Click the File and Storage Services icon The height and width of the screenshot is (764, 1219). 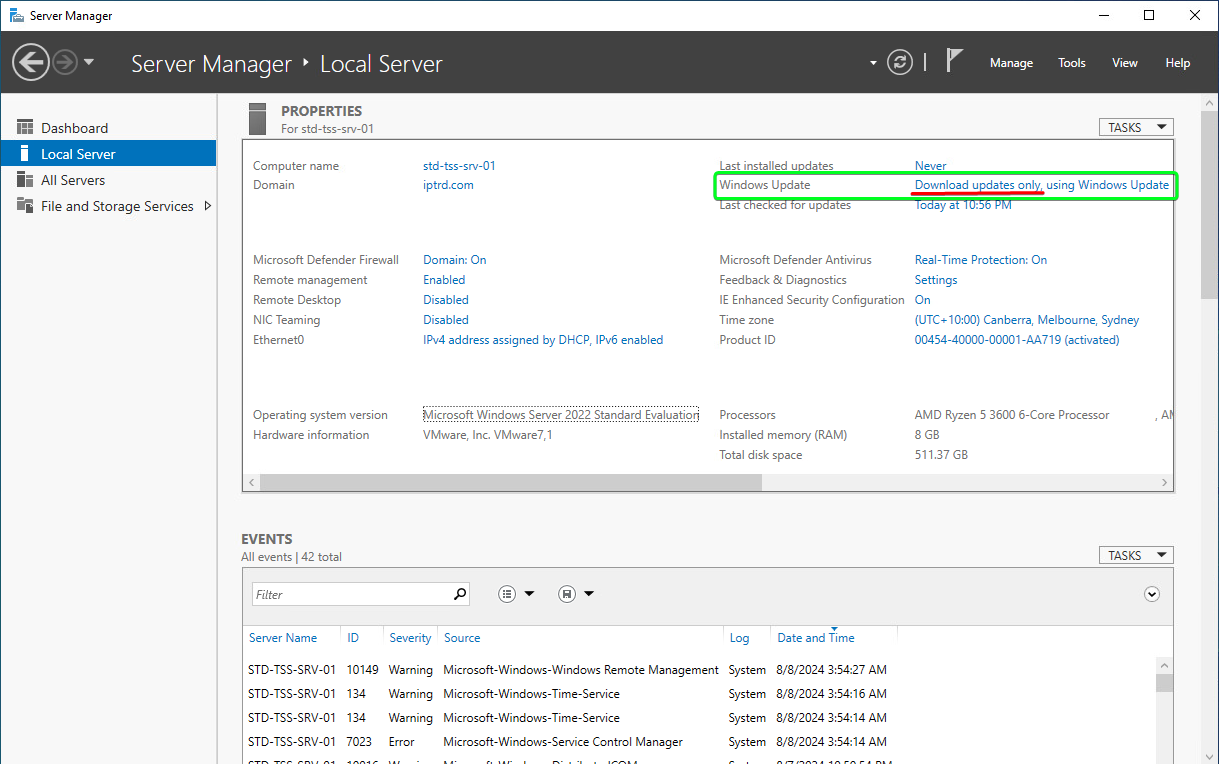(25, 206)
